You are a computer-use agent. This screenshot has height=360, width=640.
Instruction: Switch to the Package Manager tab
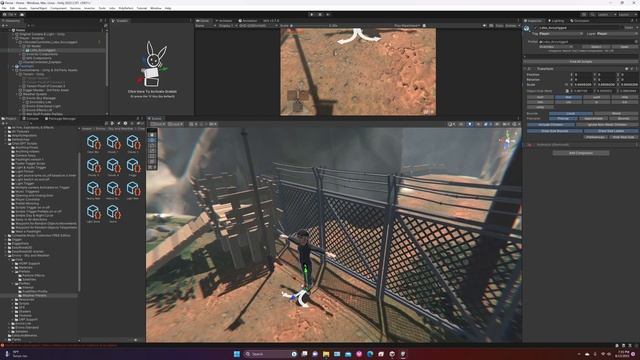[60, 119]
